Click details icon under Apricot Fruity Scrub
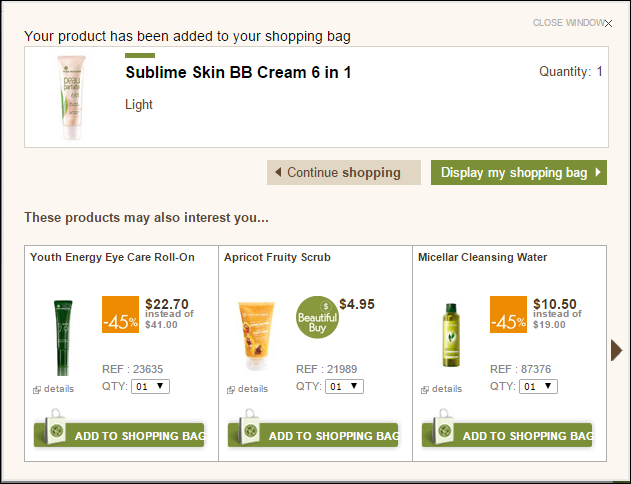Screen dimensions: 631x484 [x=231, y=389]
